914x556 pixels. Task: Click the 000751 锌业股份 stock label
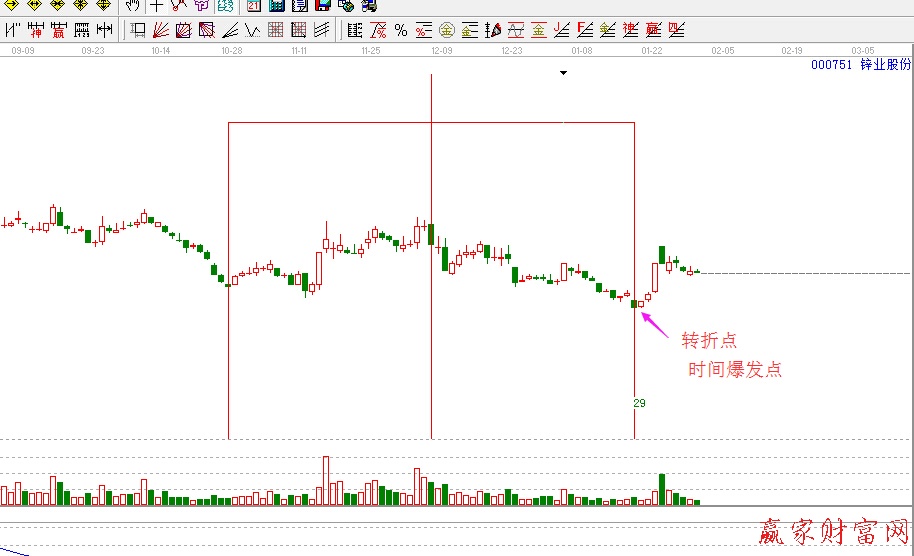(860, 64)
